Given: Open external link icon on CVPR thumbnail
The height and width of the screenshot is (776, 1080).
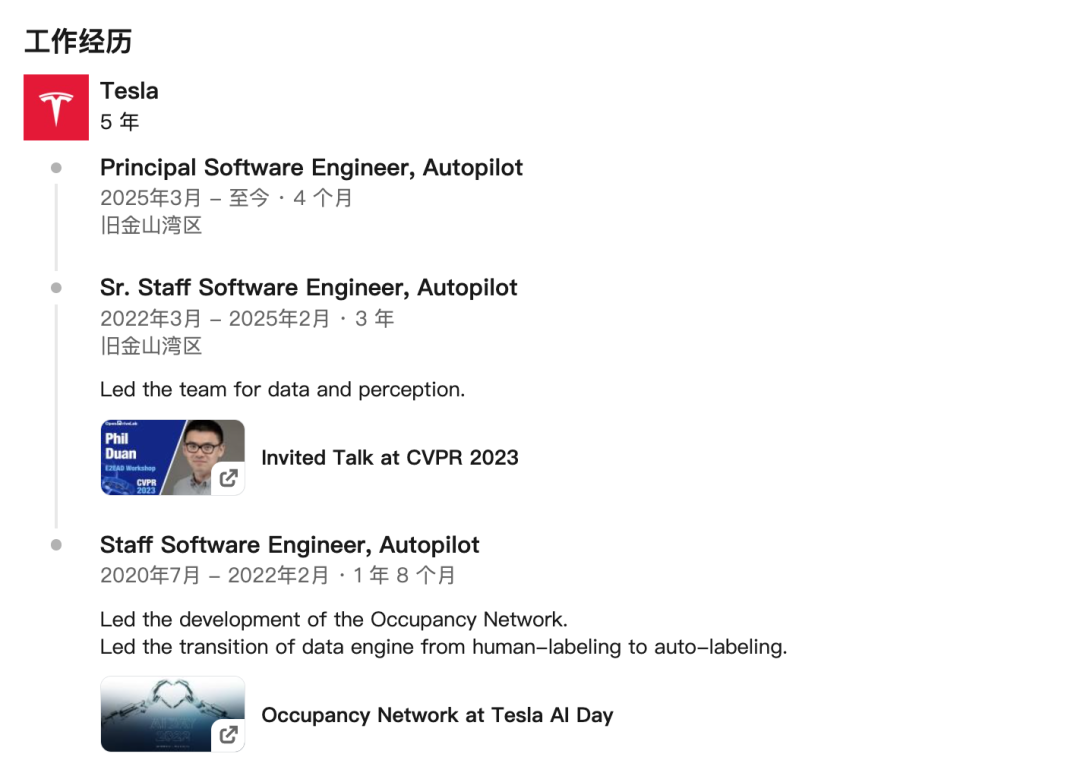Looking at the screenshot, I should point(229,478).
